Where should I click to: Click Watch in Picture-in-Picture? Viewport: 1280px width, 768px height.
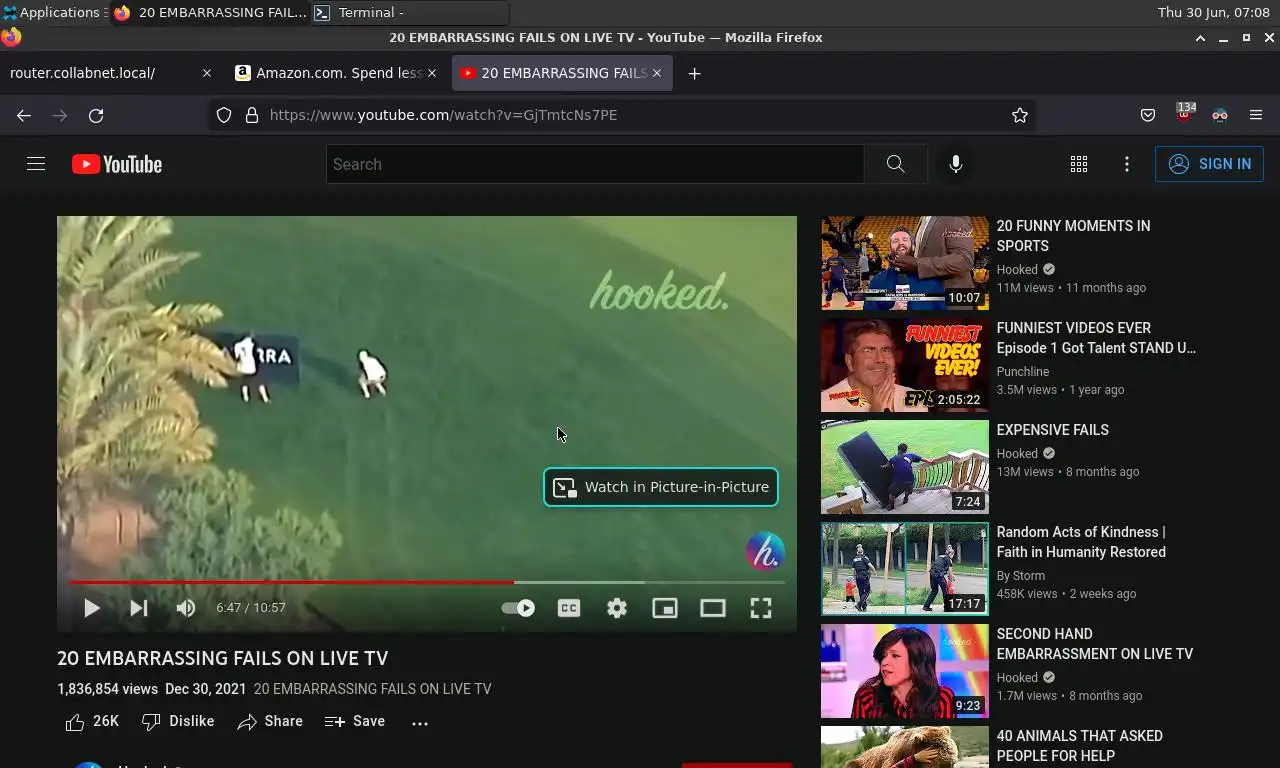[661, 487]
